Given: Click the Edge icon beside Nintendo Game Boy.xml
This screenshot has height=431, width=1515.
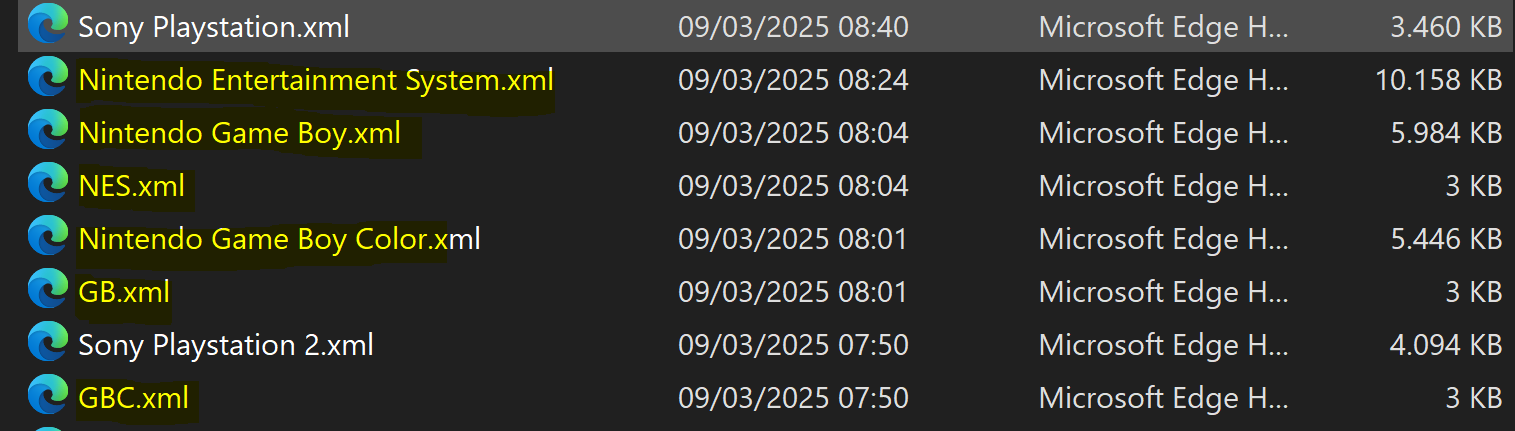Looking at the screenshot, I should pyautogui.click(x=47, y=133).
